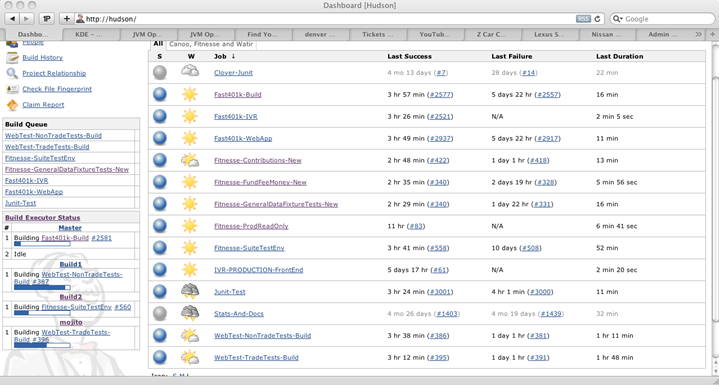
Task: Click blue status ball for Fitnesse-FundFeeMoney-New
Action: pyautogui.click(x=160, y=182)
